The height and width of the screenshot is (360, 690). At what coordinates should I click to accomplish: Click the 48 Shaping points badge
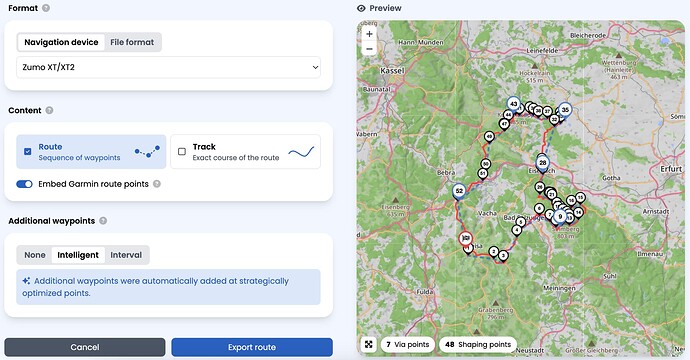click(x=478, y=344)
